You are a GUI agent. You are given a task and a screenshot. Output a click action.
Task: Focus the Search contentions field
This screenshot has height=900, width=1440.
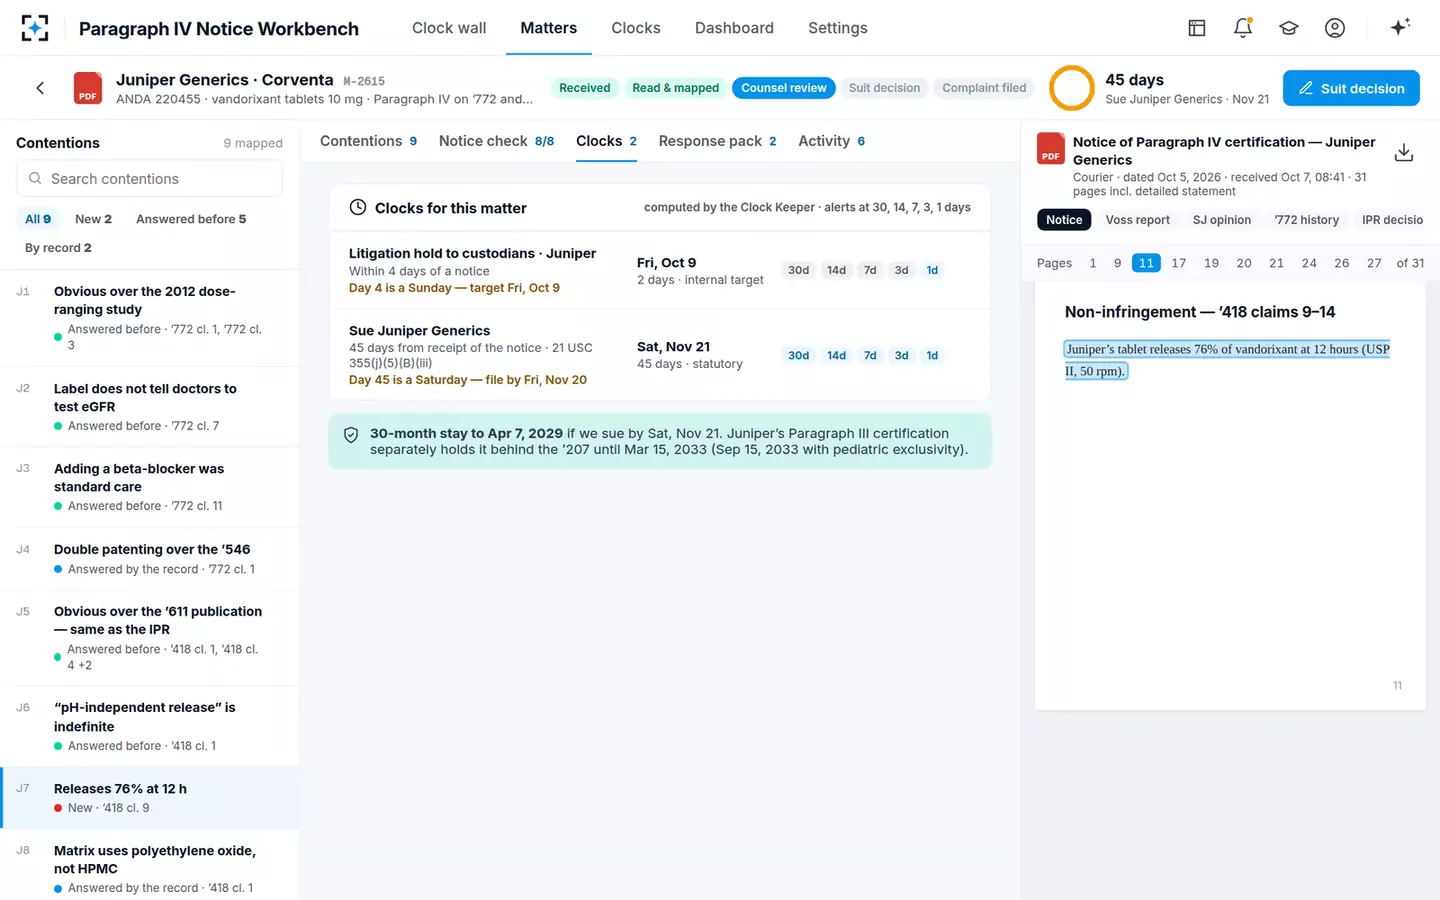point(150,179)
